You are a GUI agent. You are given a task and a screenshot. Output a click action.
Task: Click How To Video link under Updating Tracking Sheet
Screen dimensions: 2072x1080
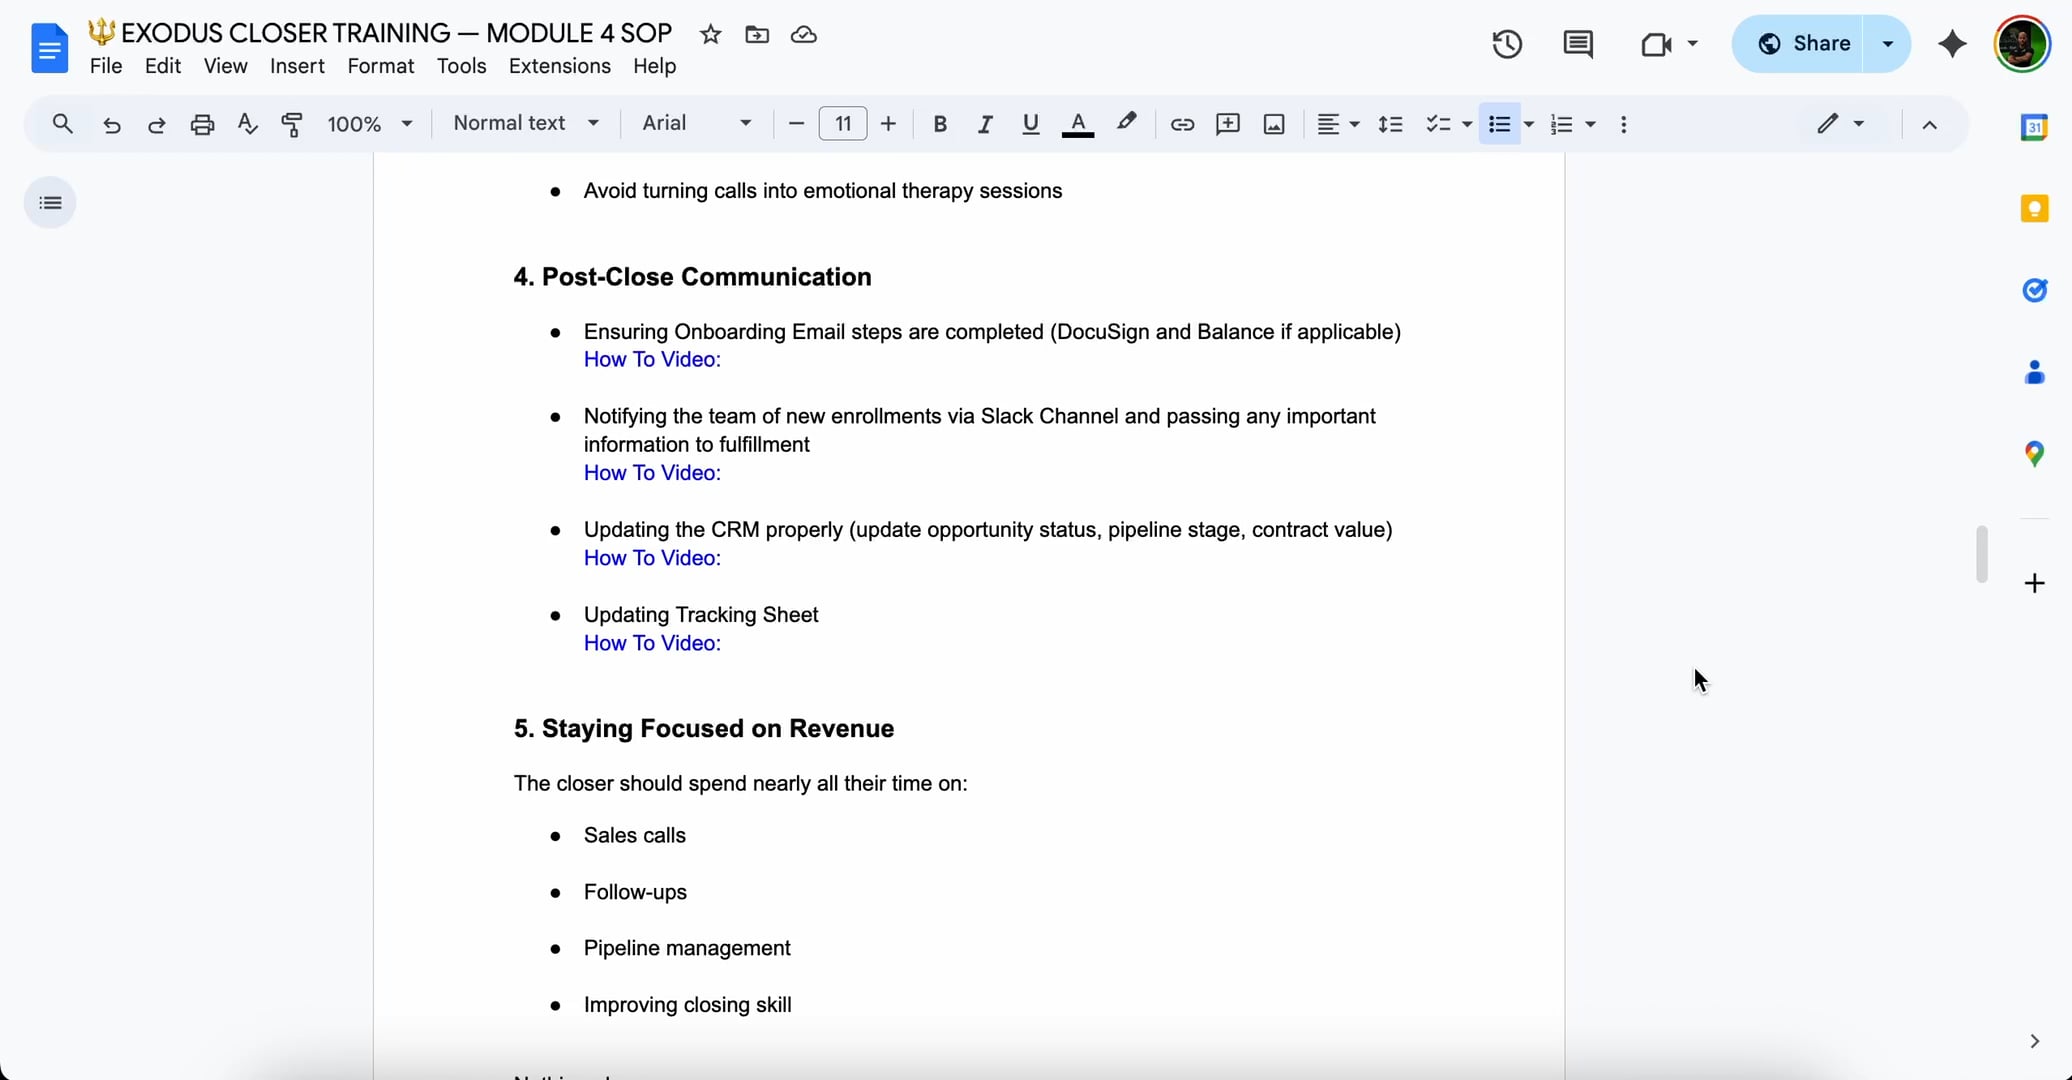click(652, 643)
